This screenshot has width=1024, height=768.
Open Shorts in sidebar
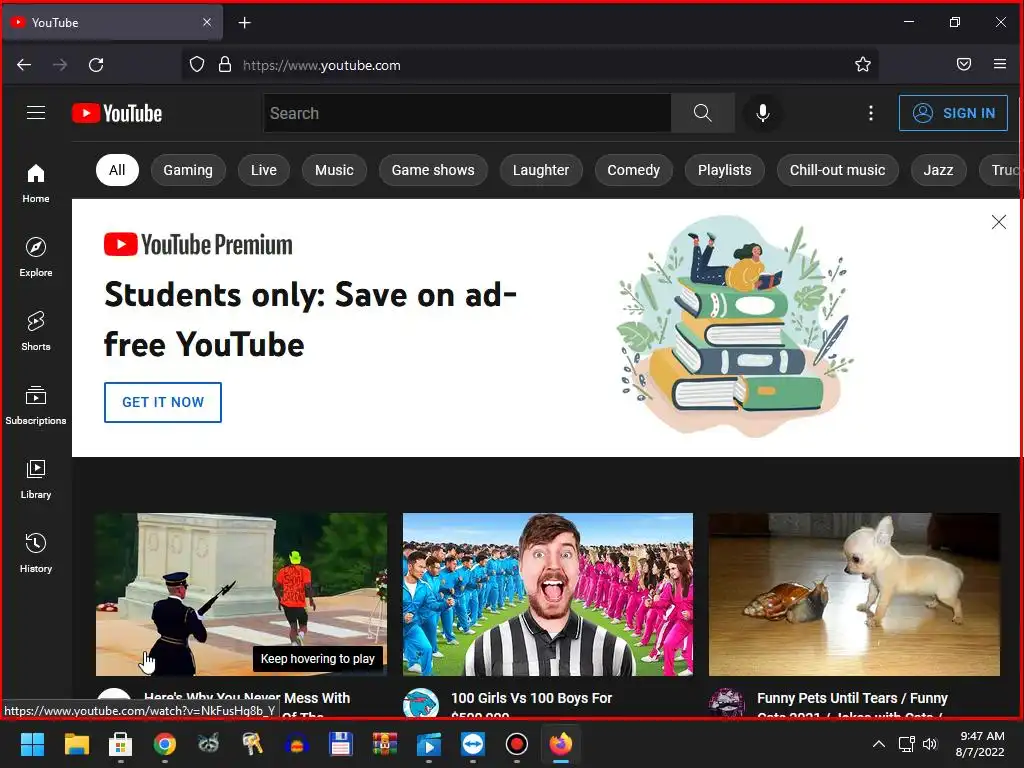click(36, 331)
